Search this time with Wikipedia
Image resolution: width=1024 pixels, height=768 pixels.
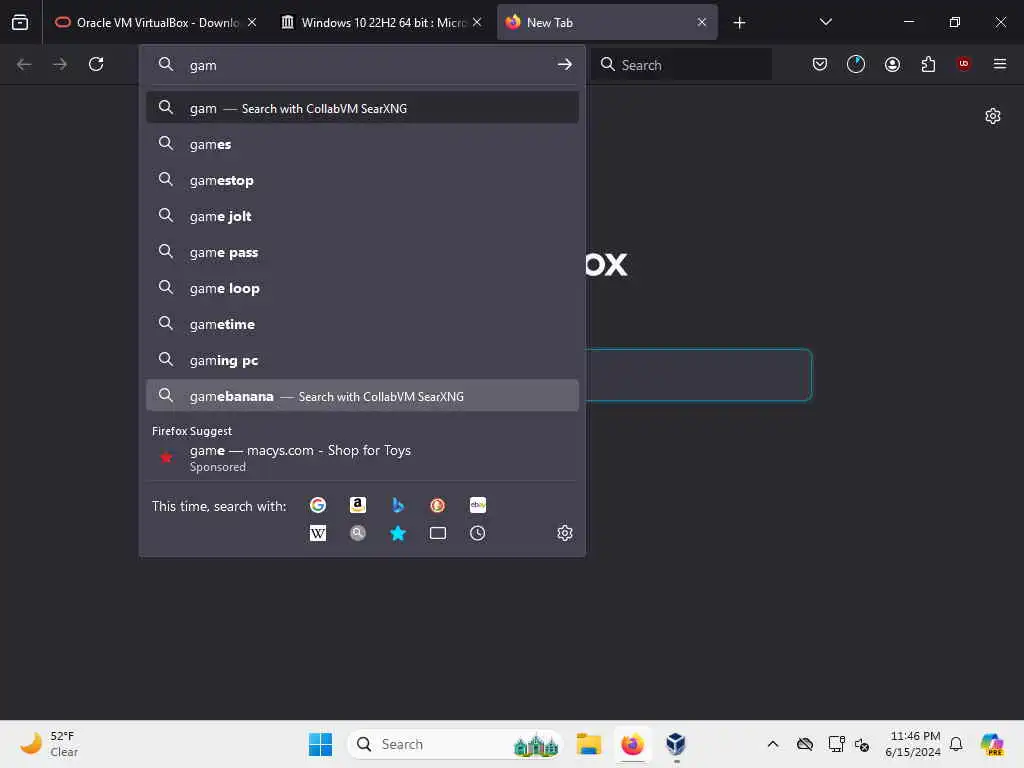coord(318,533)
